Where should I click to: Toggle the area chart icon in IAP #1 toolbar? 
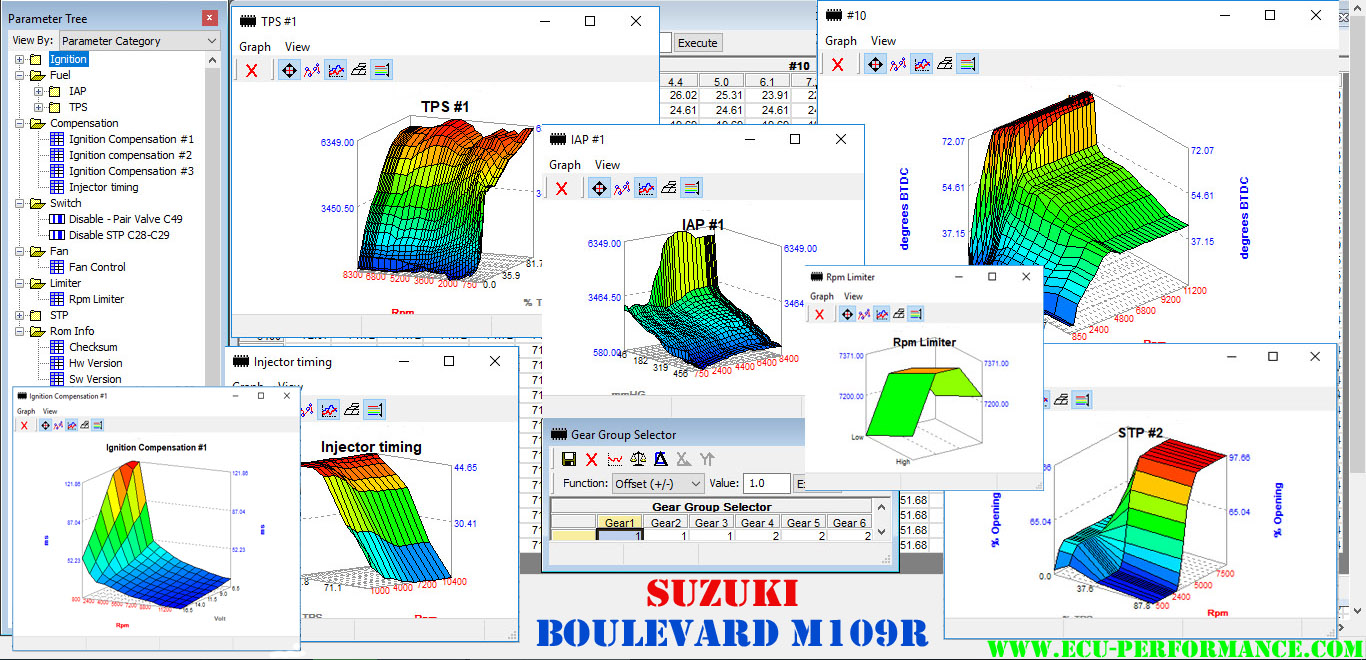point(645,188)
